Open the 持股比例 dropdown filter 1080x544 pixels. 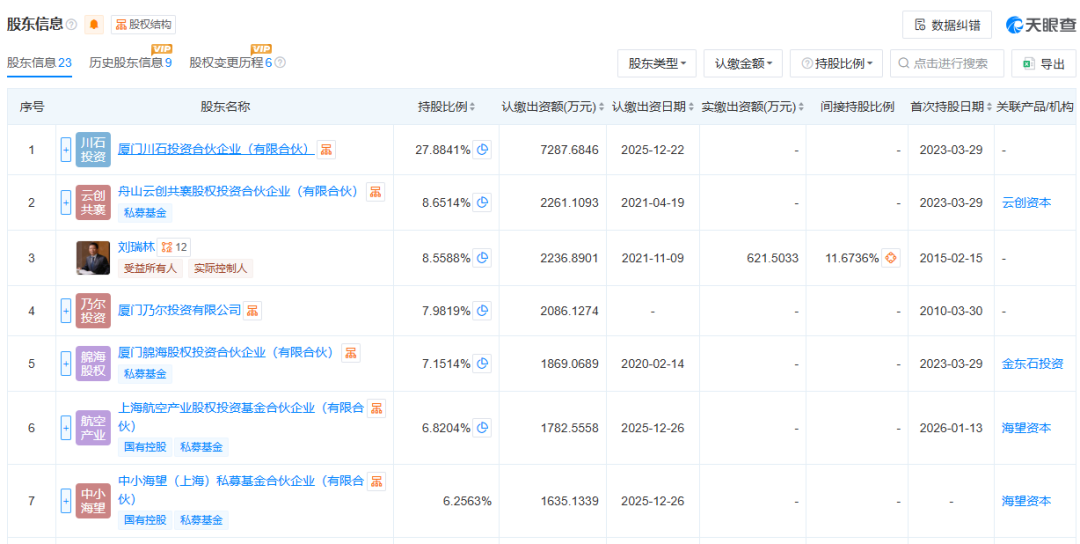836,63
